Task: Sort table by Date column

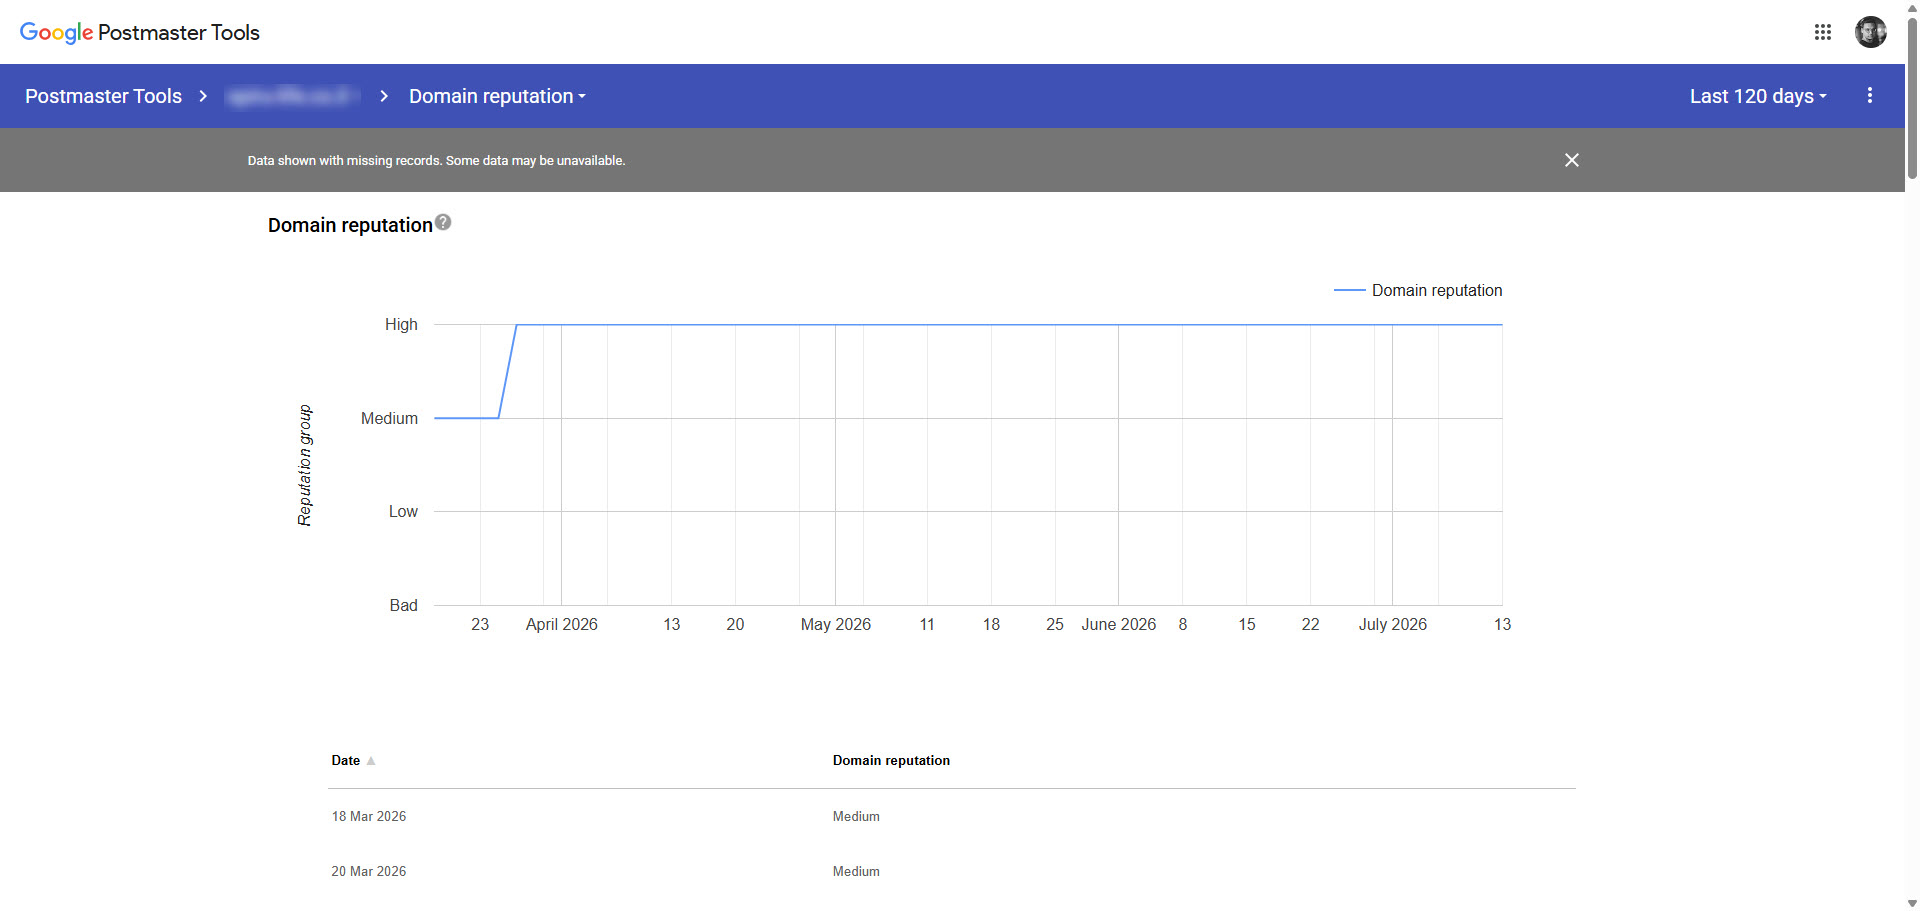Action: [353, 760]
